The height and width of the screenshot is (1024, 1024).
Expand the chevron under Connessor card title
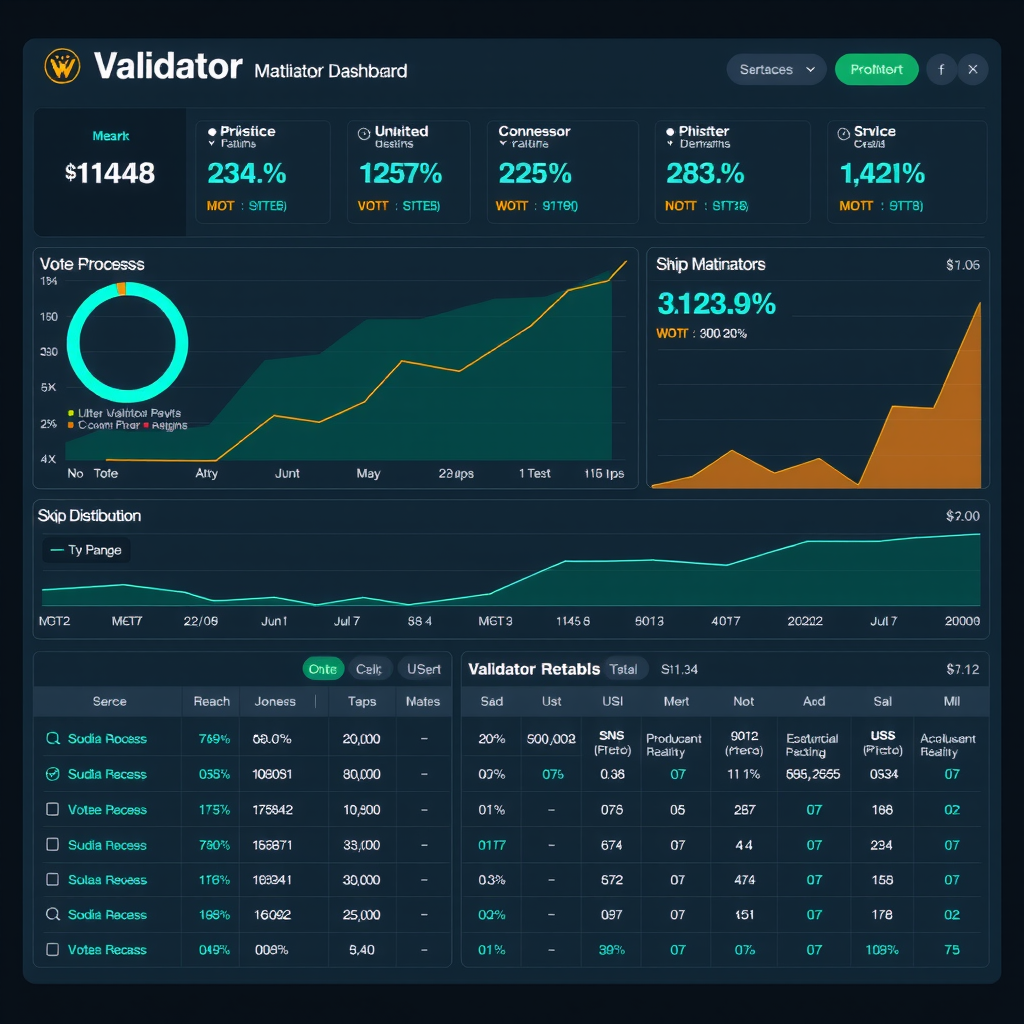click(x=502, y=144)
